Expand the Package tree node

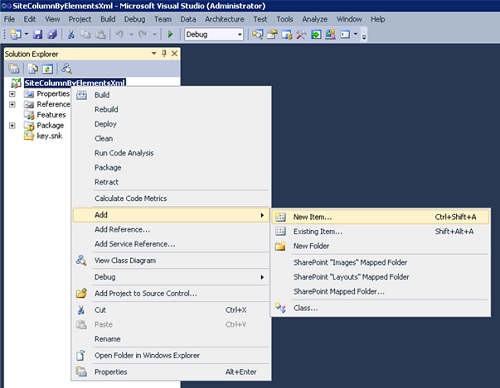(x=12, y=126)
